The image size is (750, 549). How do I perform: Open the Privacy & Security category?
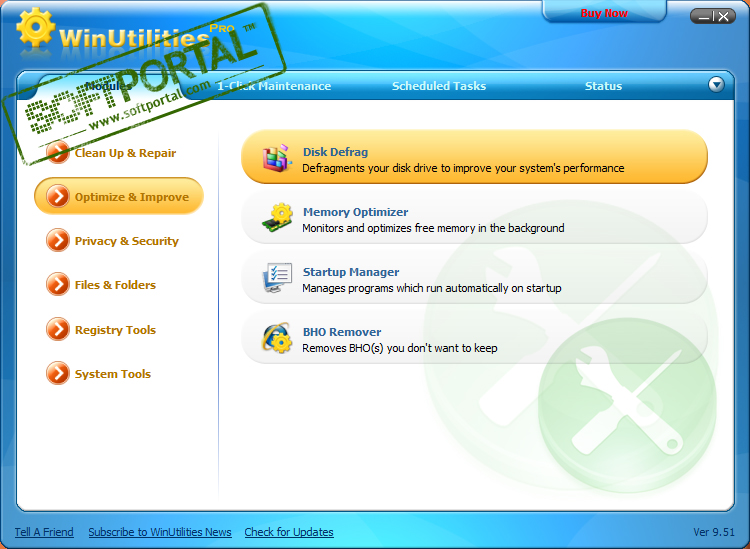(x=126, y=241)
